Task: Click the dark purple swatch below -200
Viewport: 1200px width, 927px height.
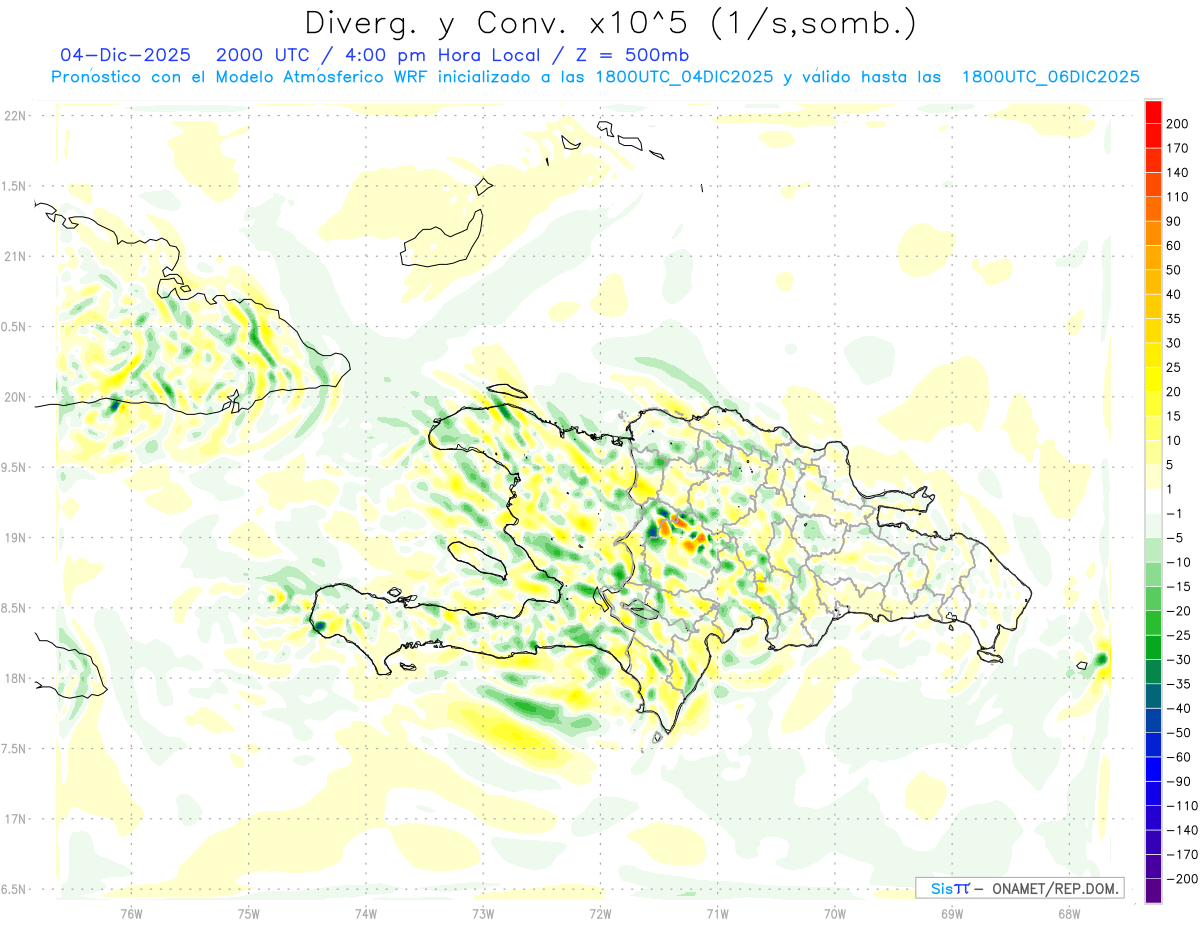Action: coord(1153,891)
